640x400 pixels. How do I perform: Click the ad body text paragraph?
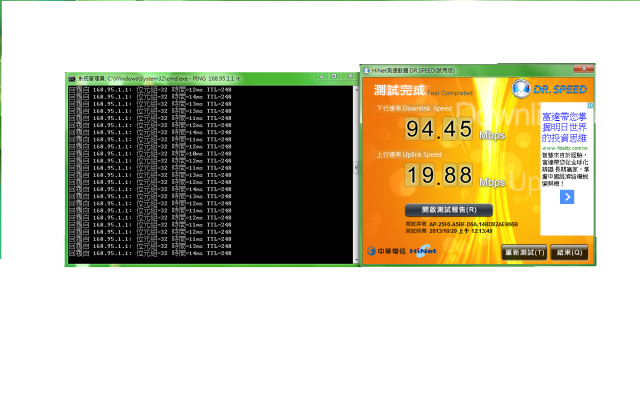[x=565, y=169]
